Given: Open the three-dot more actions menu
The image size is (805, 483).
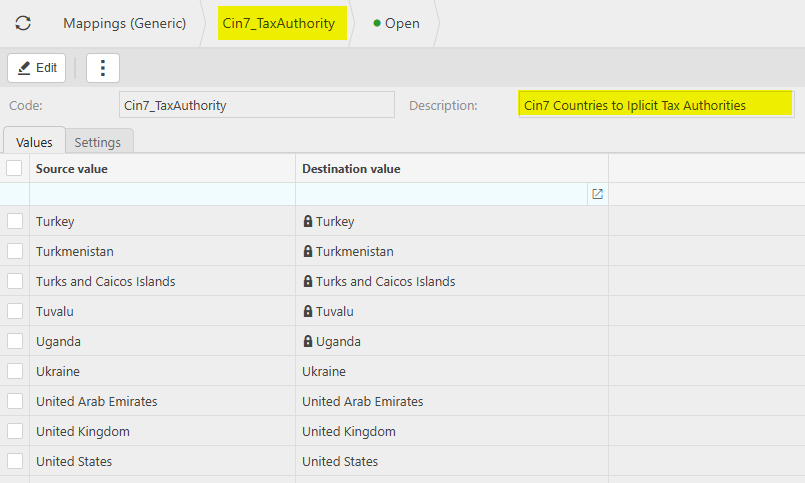Looking at the screenshot, I should [x=103, y=68].
